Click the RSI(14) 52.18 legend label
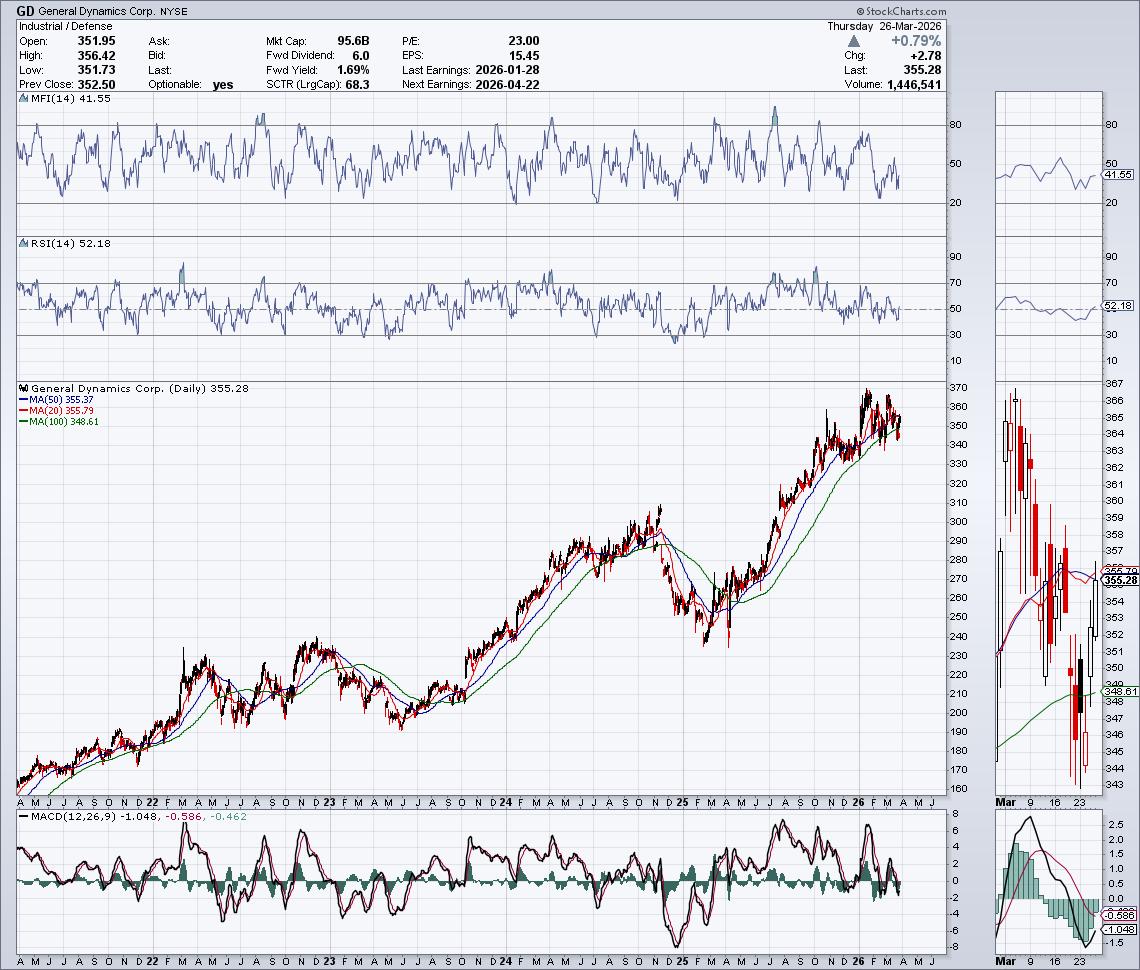Image resolution: width=1140 pixels, height=970 pixels. (x=71, y=244)
